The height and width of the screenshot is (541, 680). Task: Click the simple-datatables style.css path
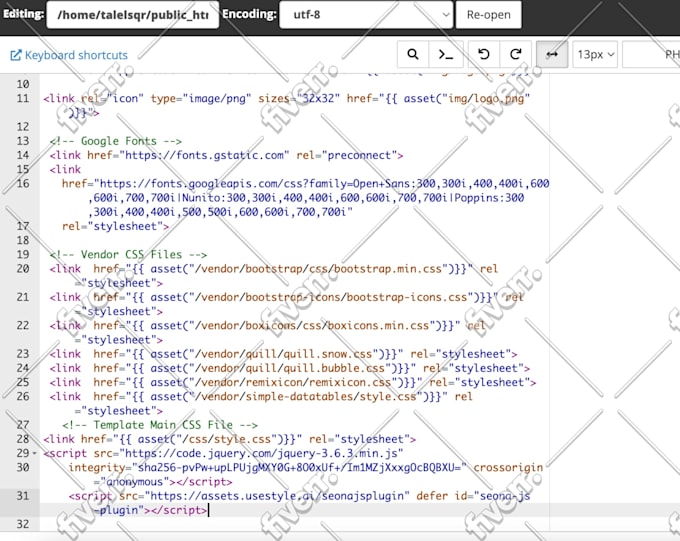[x=306, y=397]
